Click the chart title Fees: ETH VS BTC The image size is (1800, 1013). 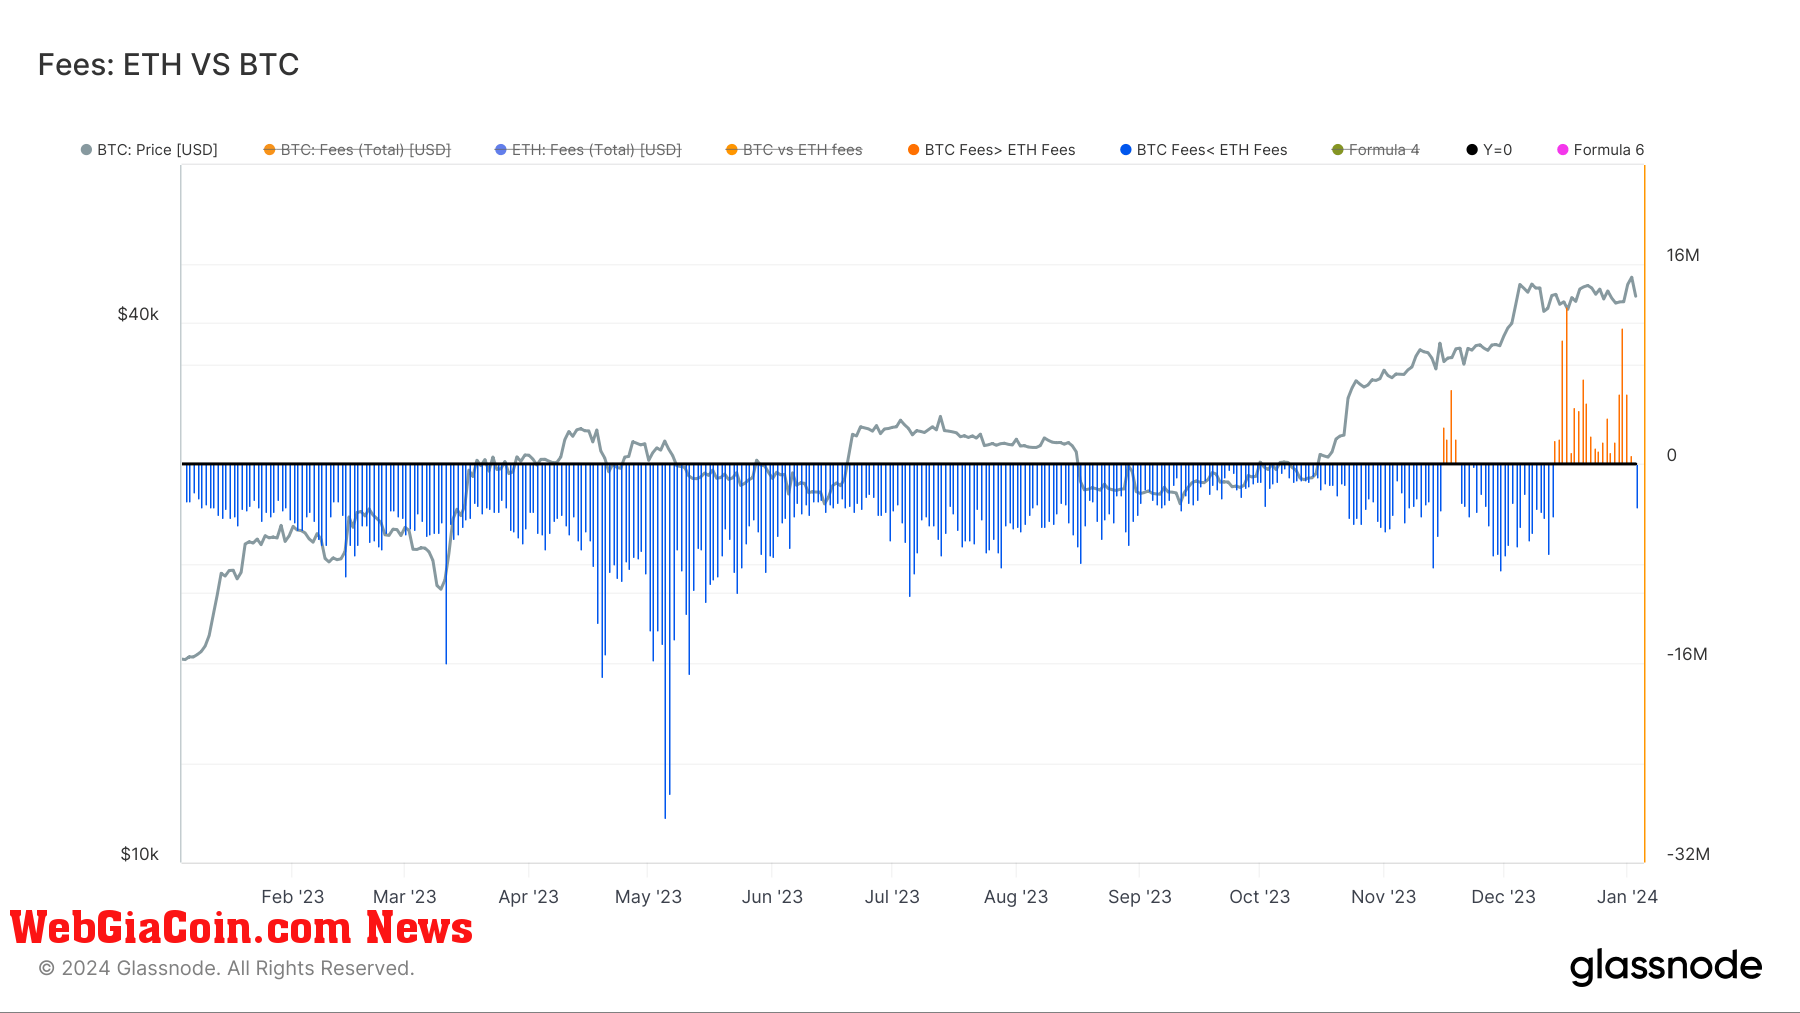[168, 65]
